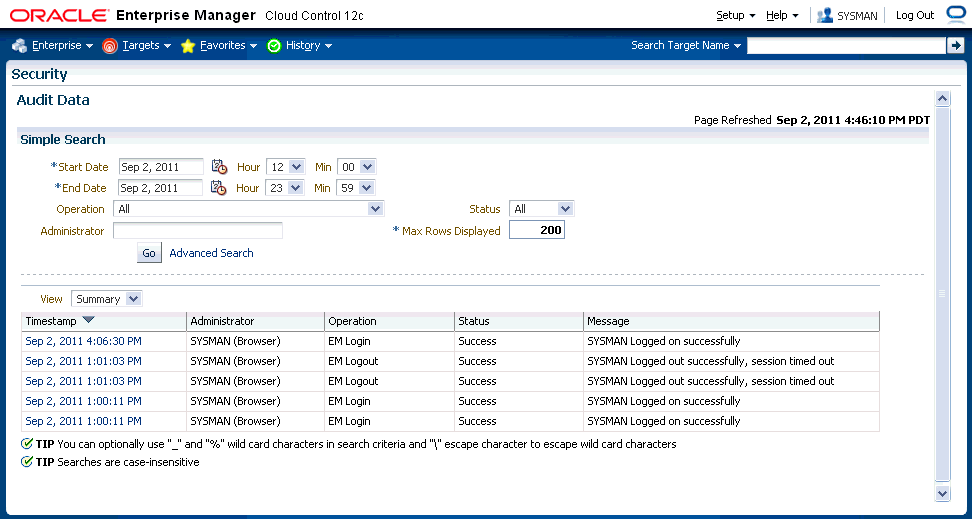This screenshot has width=972, height=519.
Task: Open the History menu
Action: pos(309,45)
